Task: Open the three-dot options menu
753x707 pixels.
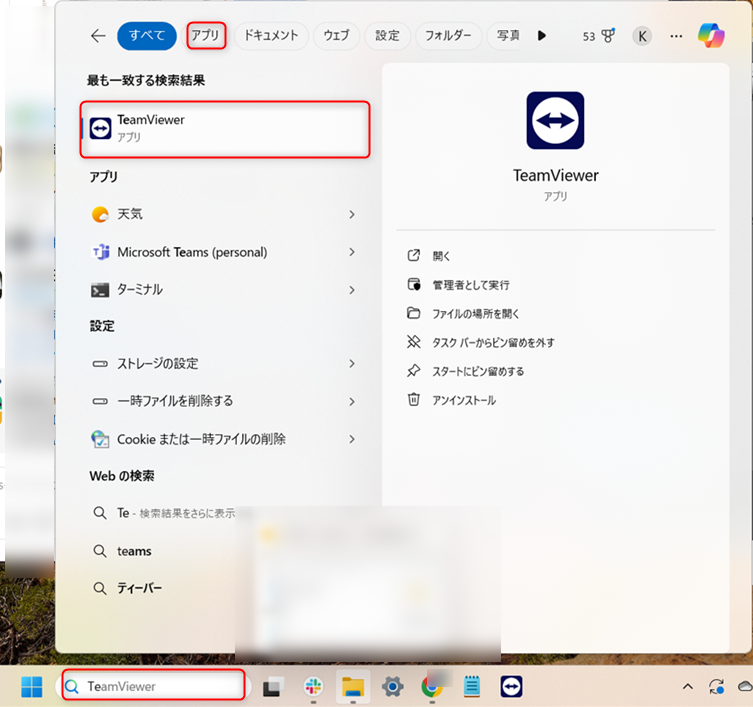Action: coord(676,36)
